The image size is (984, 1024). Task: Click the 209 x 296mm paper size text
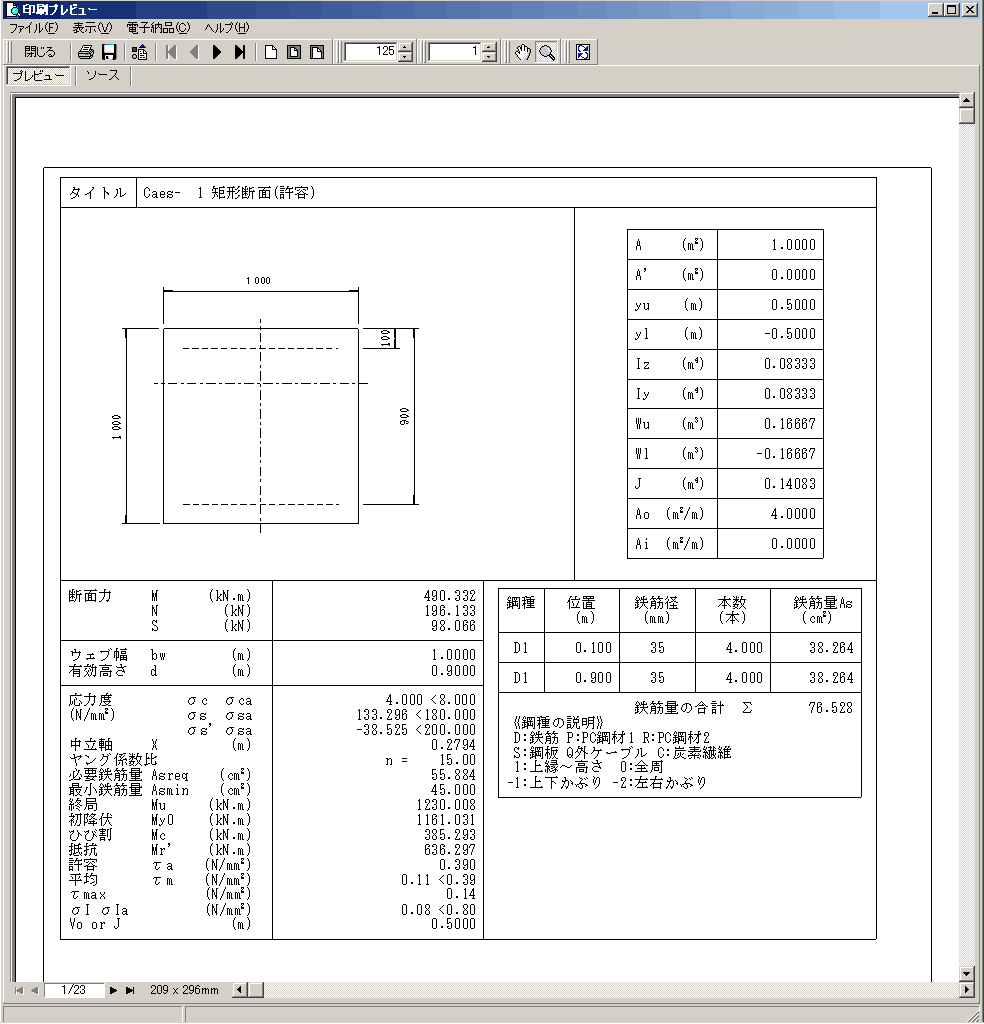click(184, 990)
